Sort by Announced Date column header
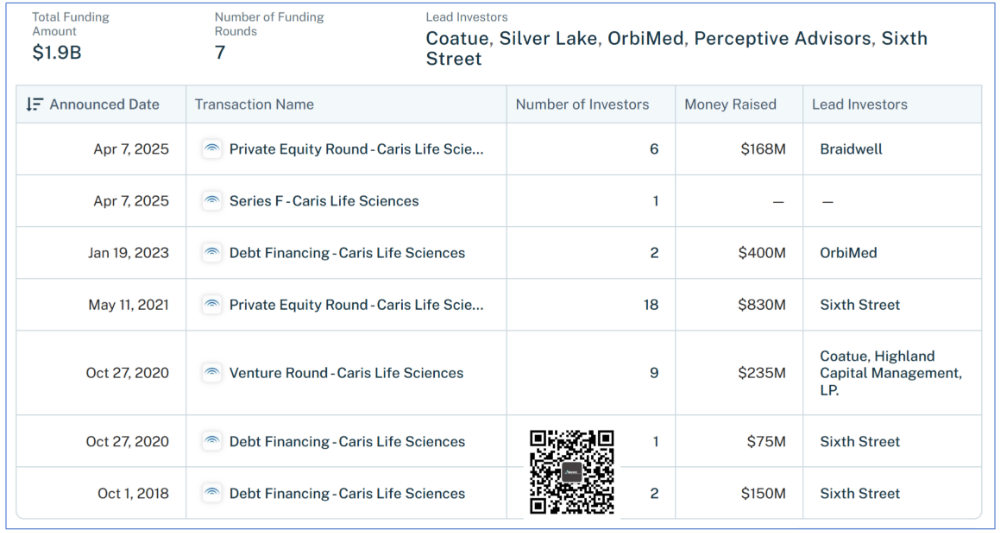This screenshot has width=1000, height=533. 104,104
